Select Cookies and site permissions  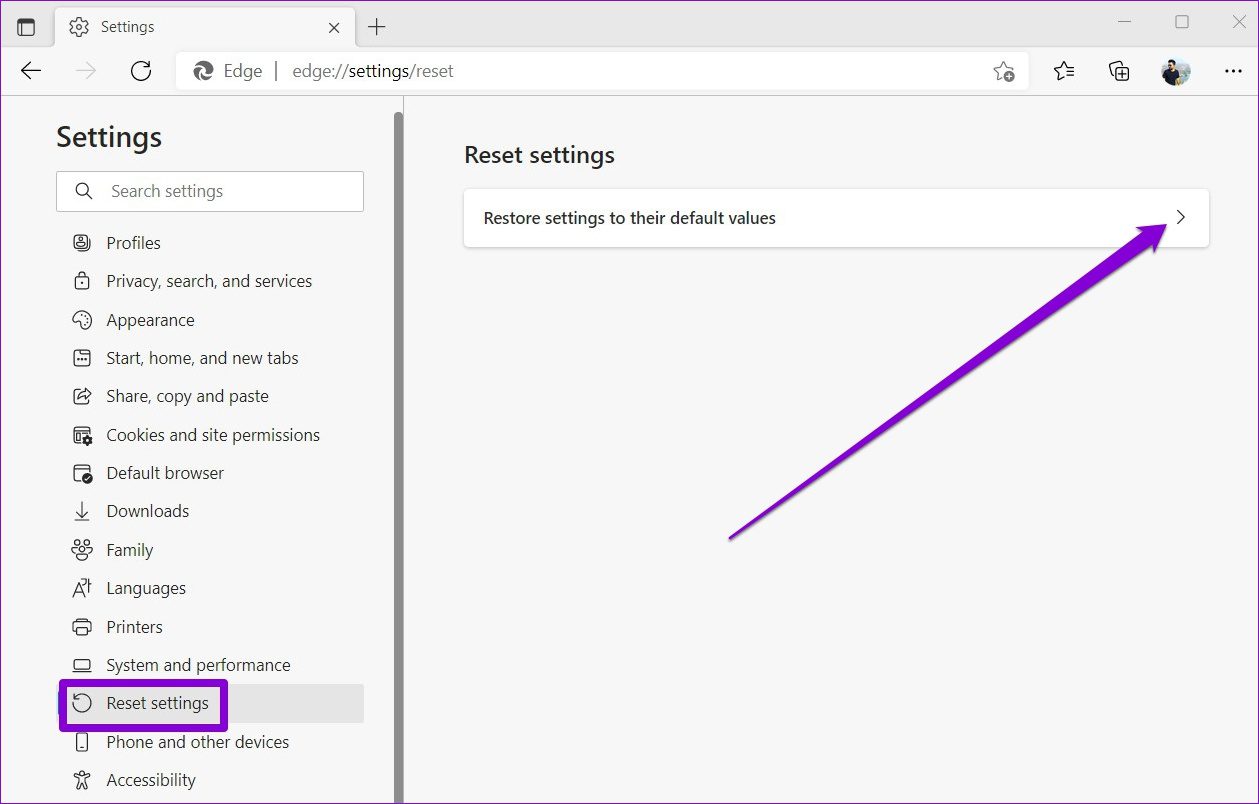point(212,435)
